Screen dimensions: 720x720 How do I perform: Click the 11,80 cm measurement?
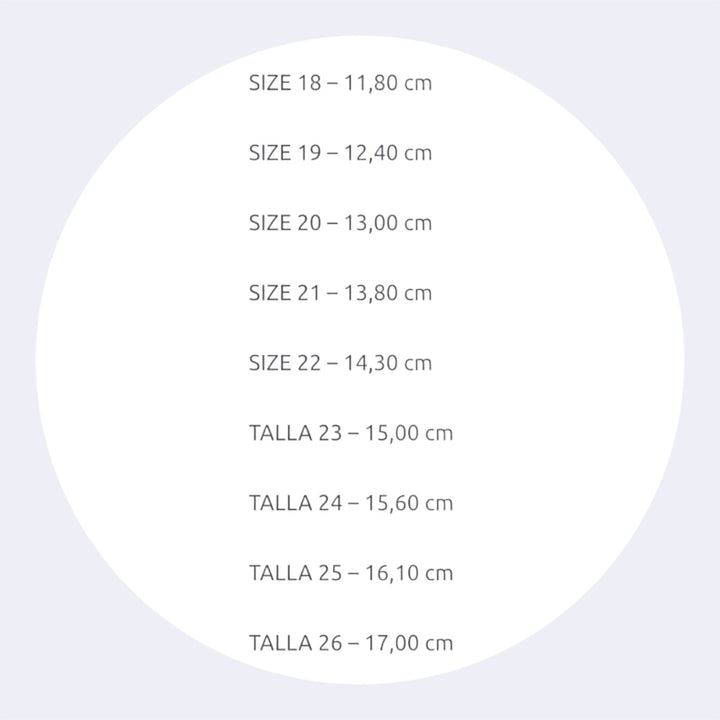coord(388,83)
